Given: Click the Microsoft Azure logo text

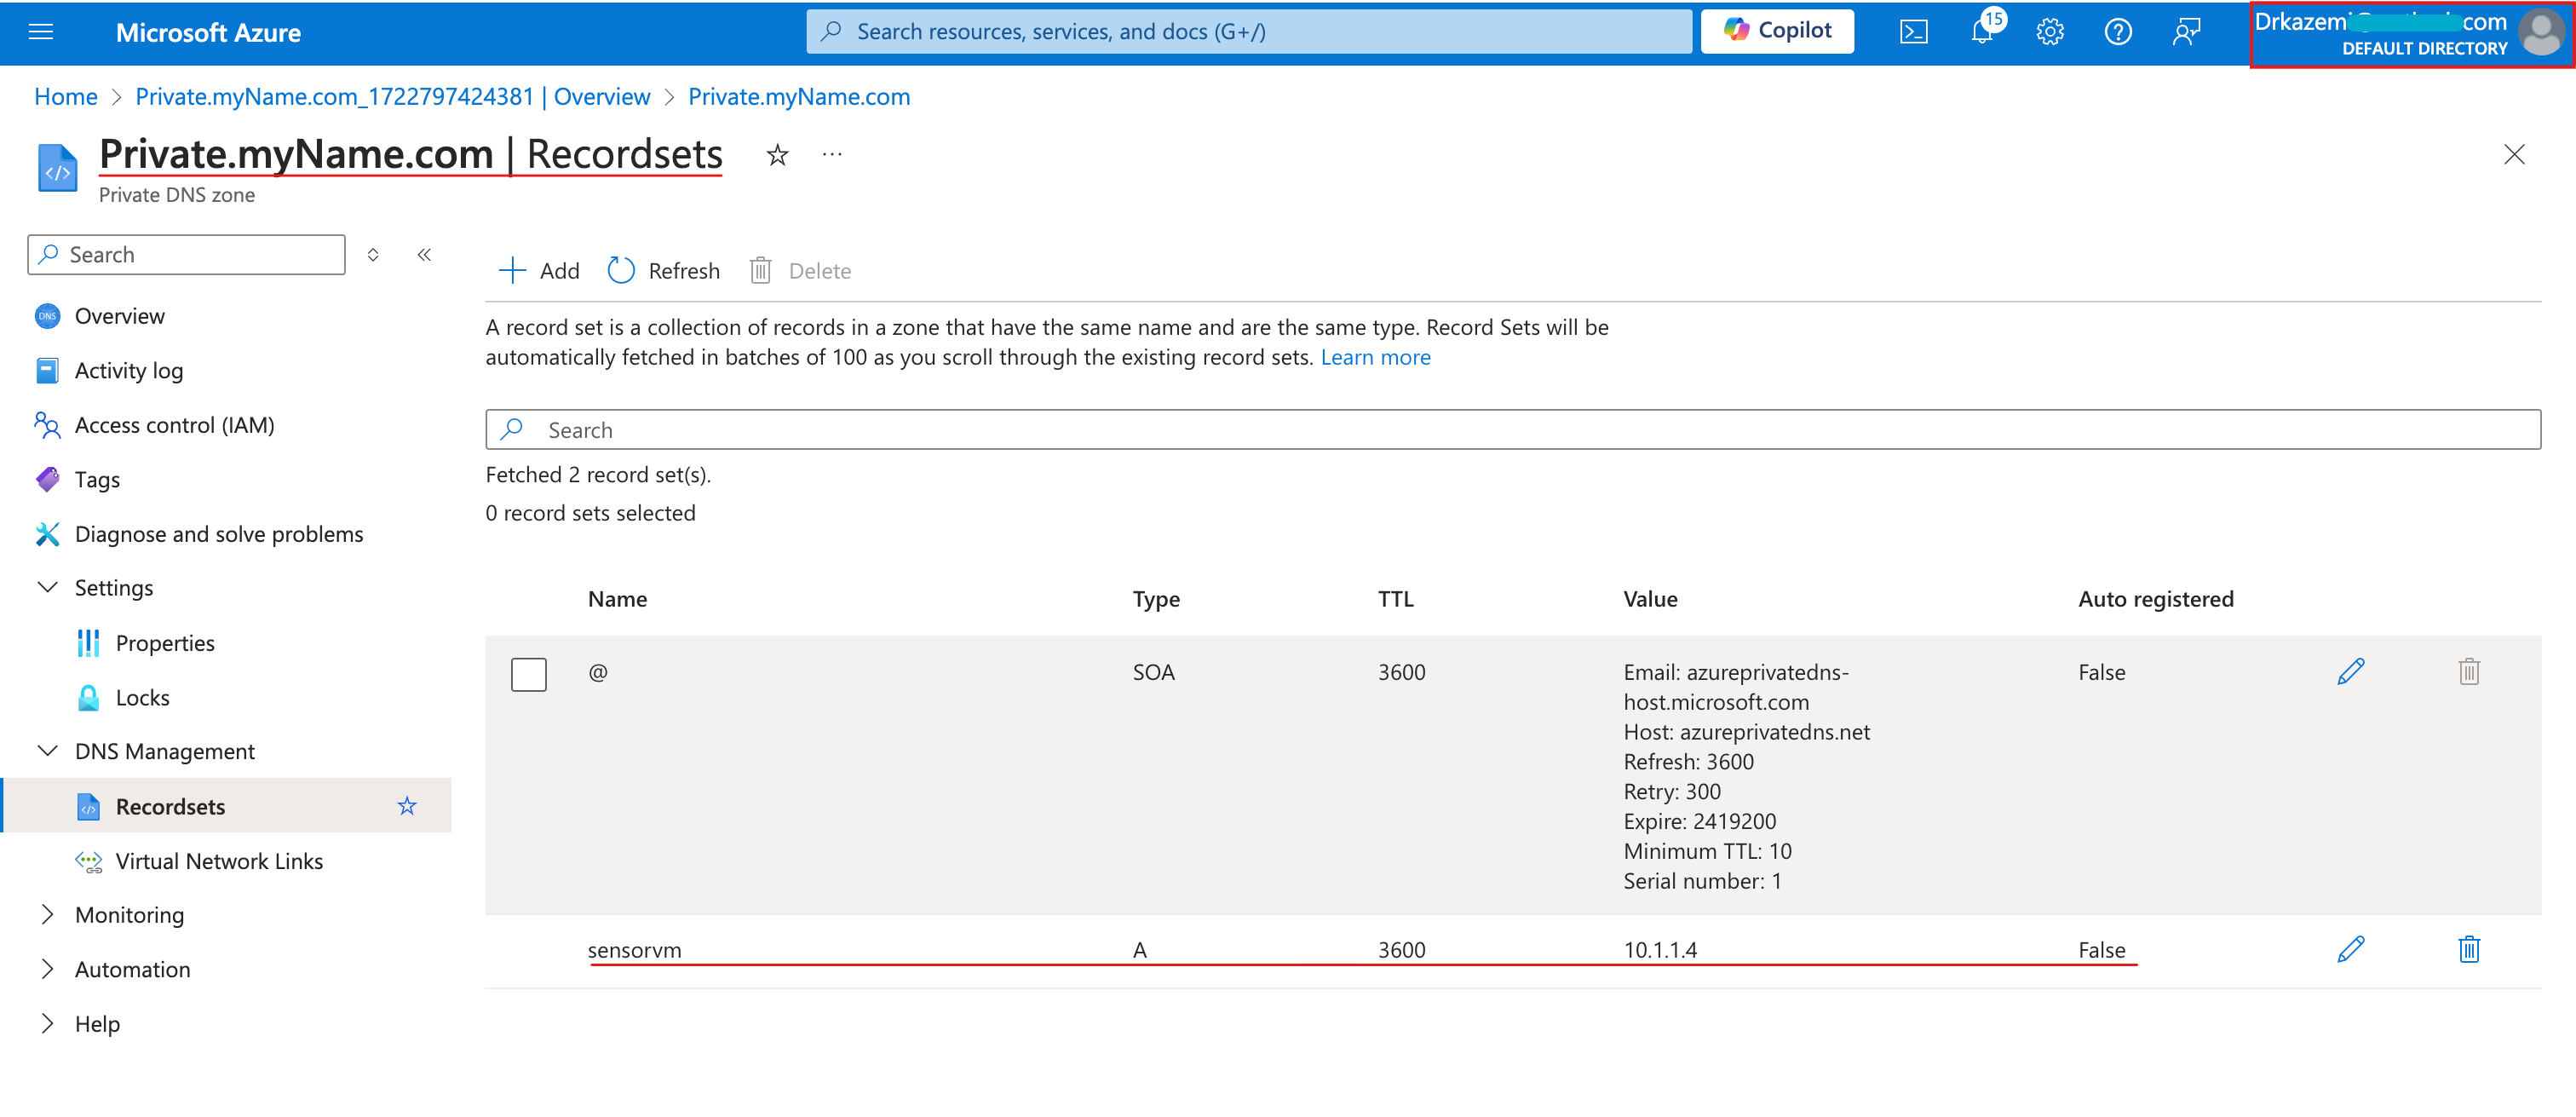Looking at the screenshot, I should 208,33.
